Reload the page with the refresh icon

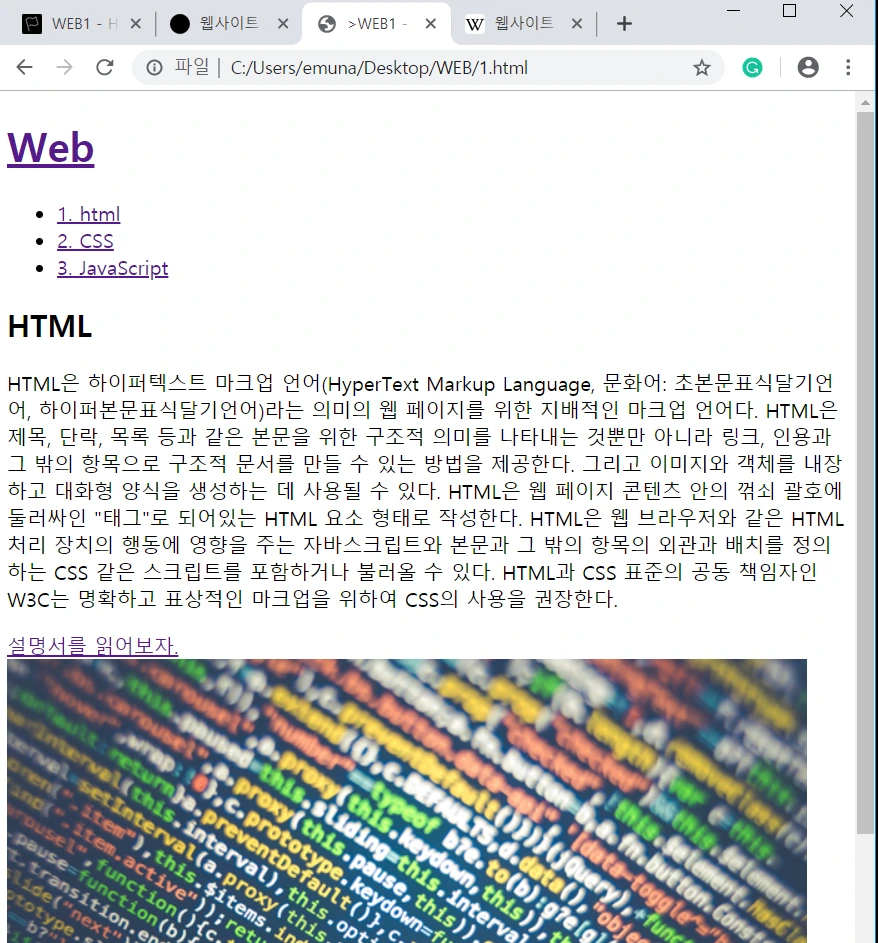point(105,67)
